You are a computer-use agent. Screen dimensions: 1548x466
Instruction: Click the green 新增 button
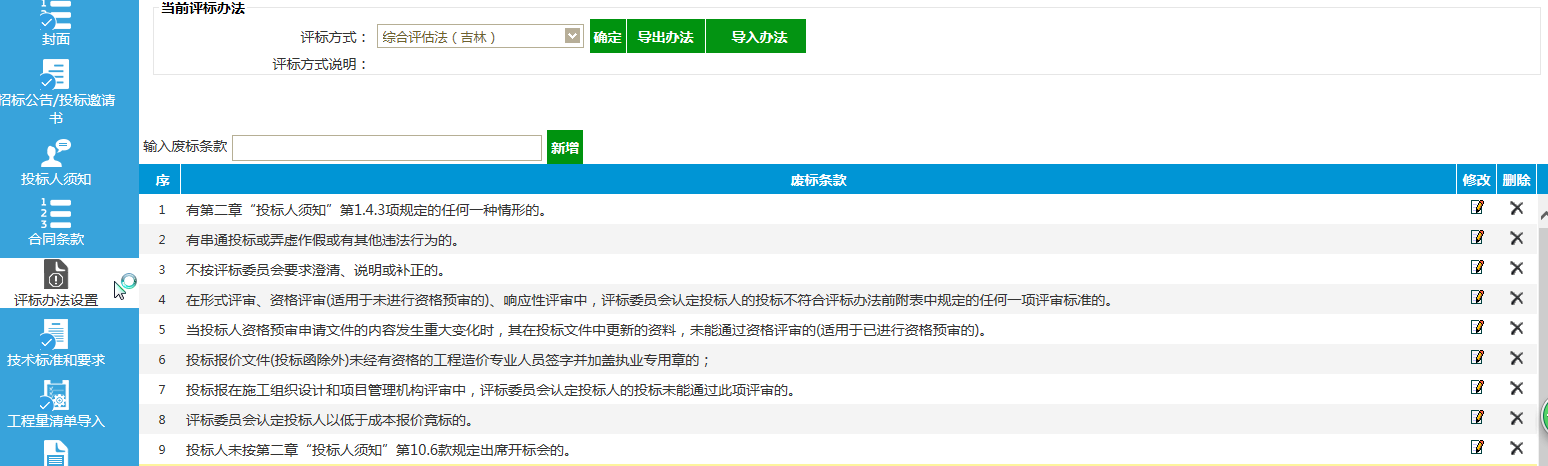click(565, 147)
